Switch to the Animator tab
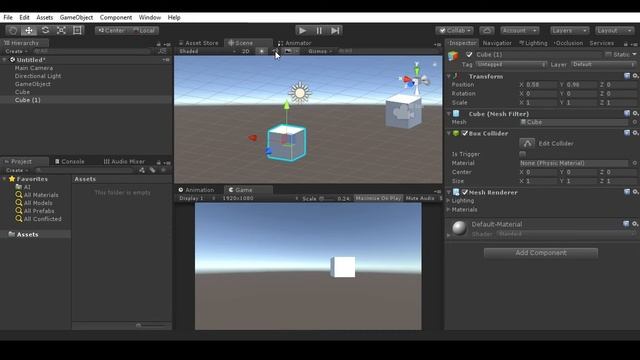The width and height of the screenshot is (640, 360). click(295, 43)
